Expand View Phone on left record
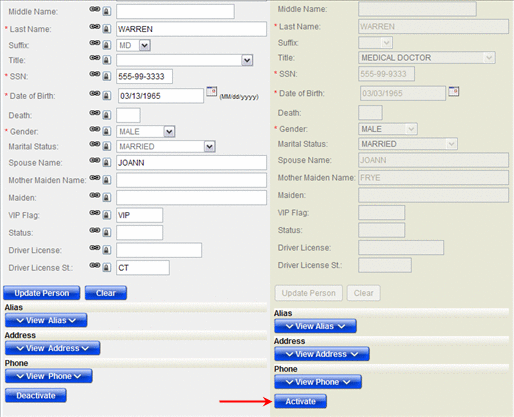Image resolution: width=514 pixels, height=417 pixels. (x=49, y=376)
